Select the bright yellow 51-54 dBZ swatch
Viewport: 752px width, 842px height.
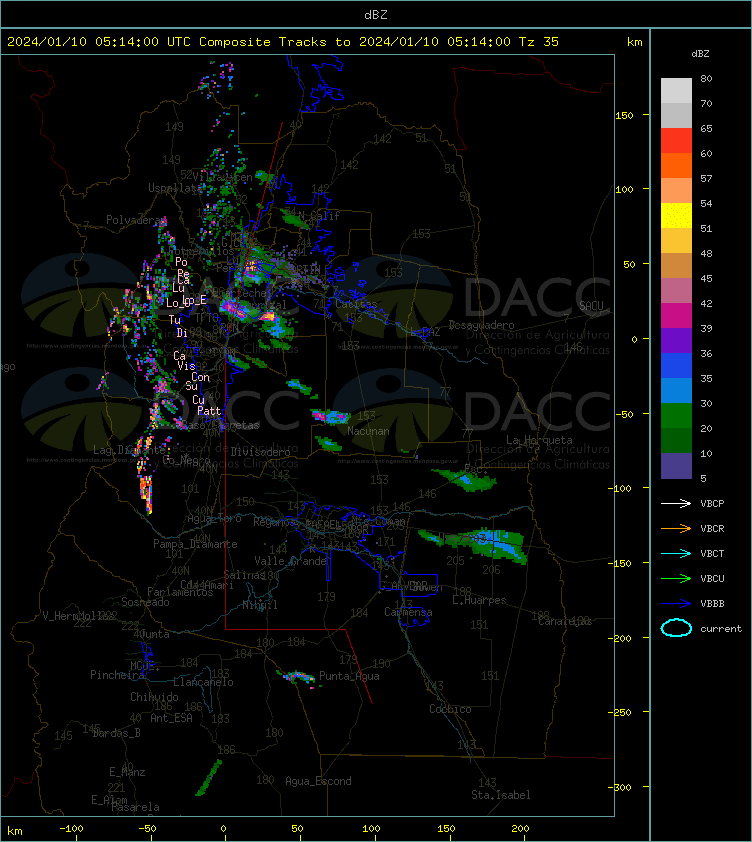point(676,215)
